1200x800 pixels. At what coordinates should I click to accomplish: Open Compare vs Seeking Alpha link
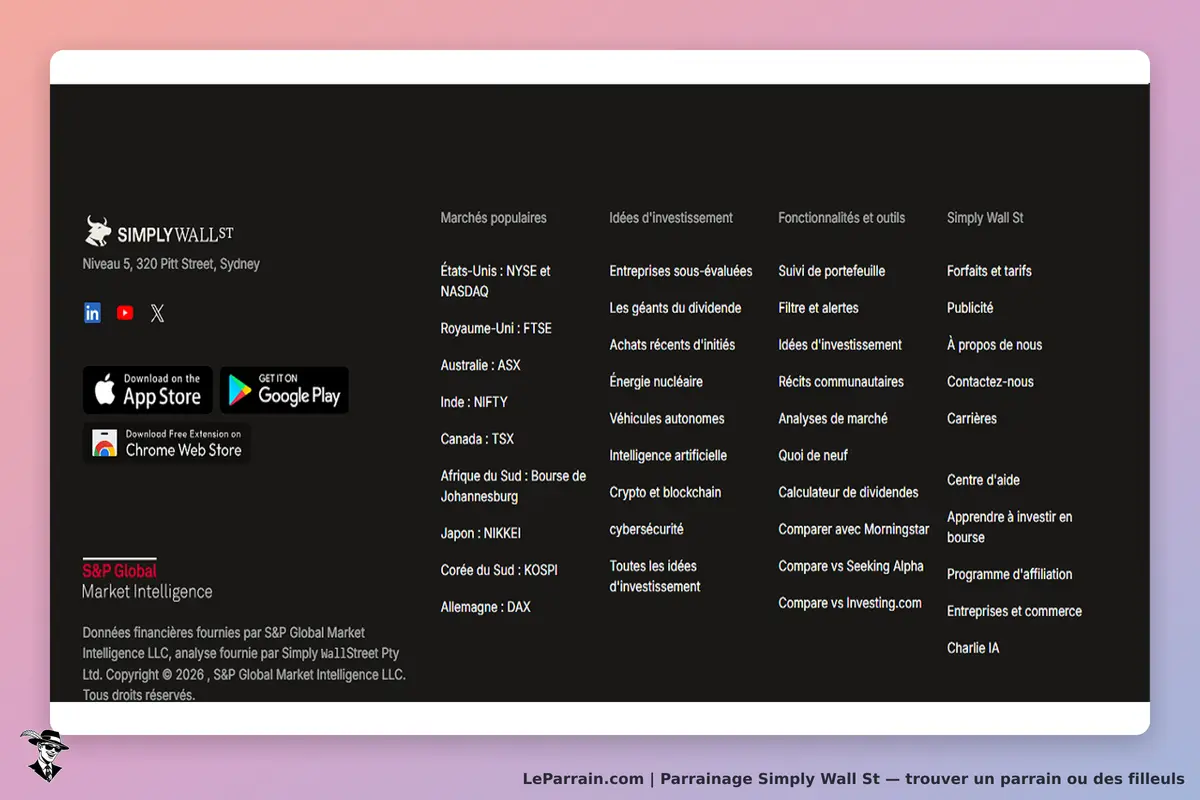[851, 567]
